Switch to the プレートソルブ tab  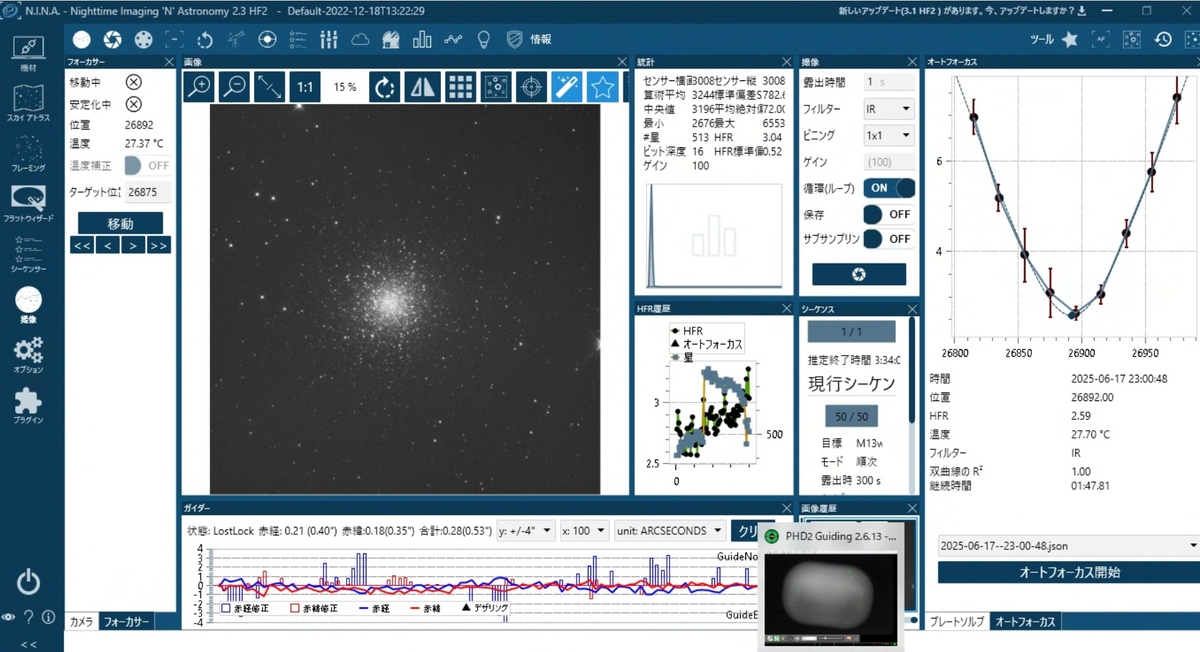pyautogui.click(x=957, y=621)
